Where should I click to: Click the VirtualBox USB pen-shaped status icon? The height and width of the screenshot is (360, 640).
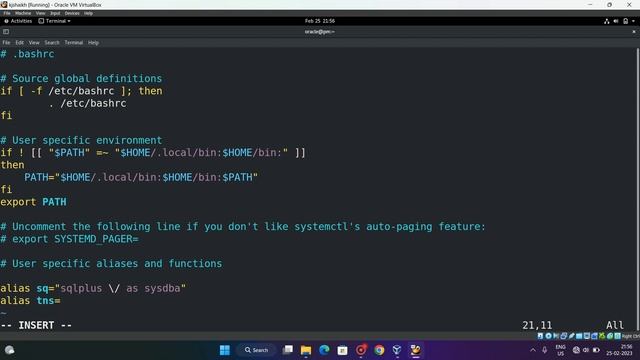(x=571, y=336)
